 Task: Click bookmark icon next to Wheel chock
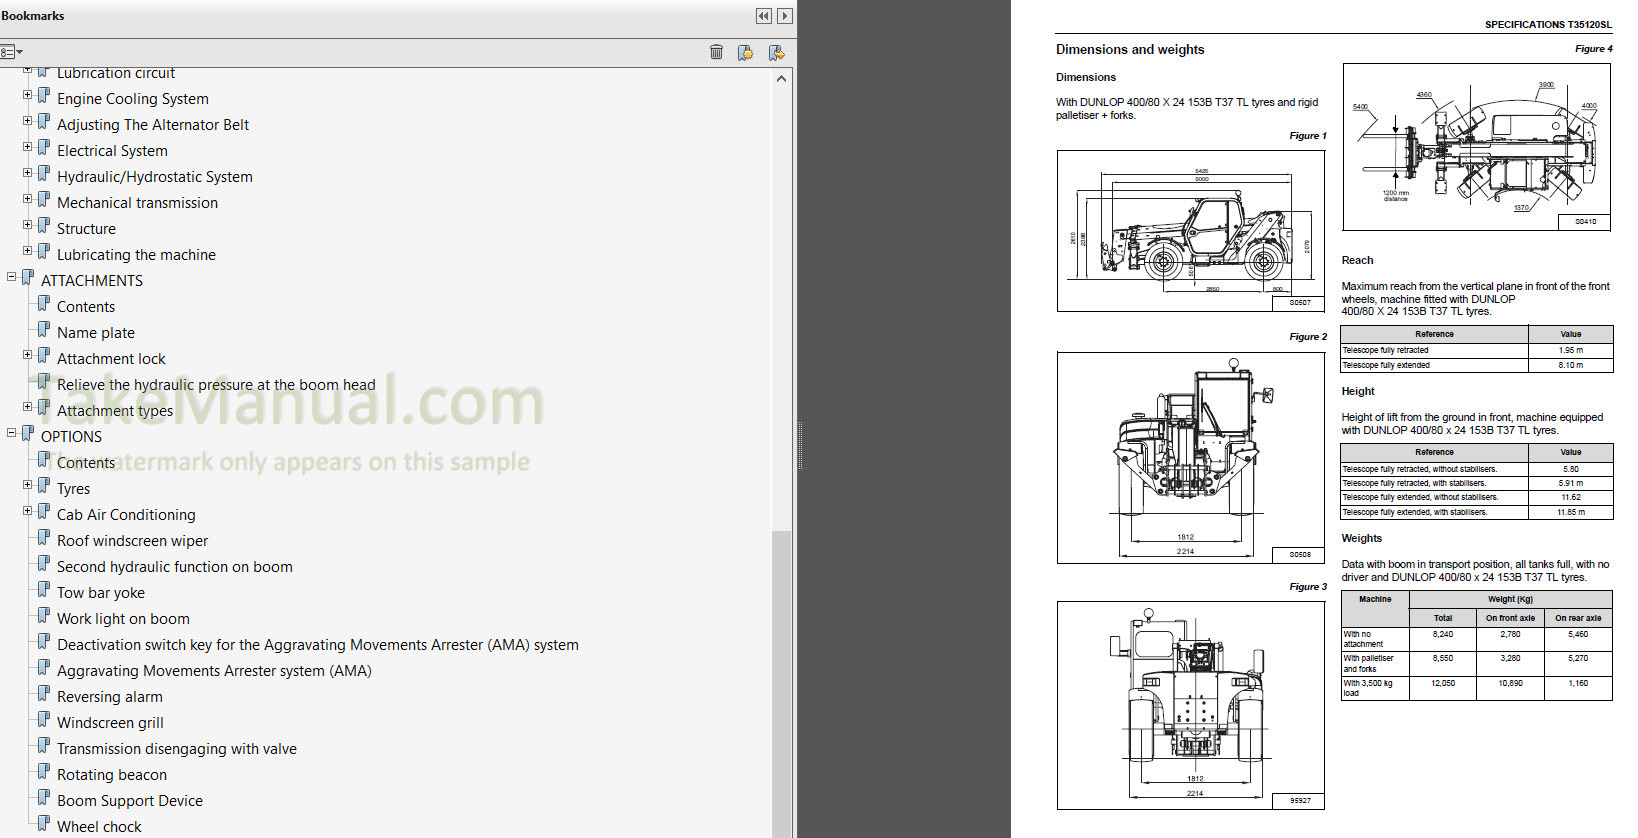pyautogui.click(x=44, y=825)
